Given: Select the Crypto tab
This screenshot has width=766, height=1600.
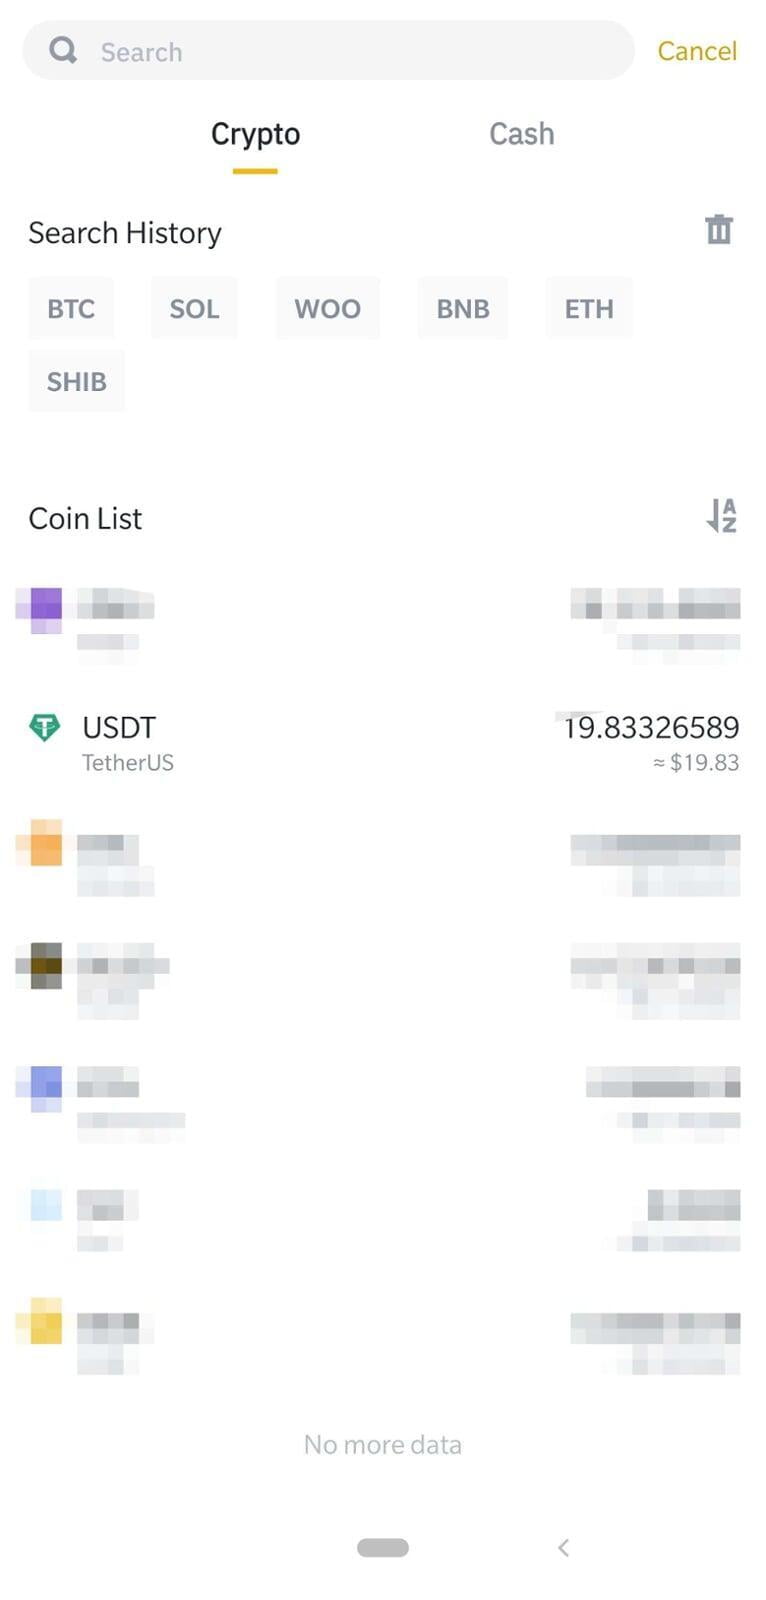Looking at the screenshot, I should [x=255, y=134].
